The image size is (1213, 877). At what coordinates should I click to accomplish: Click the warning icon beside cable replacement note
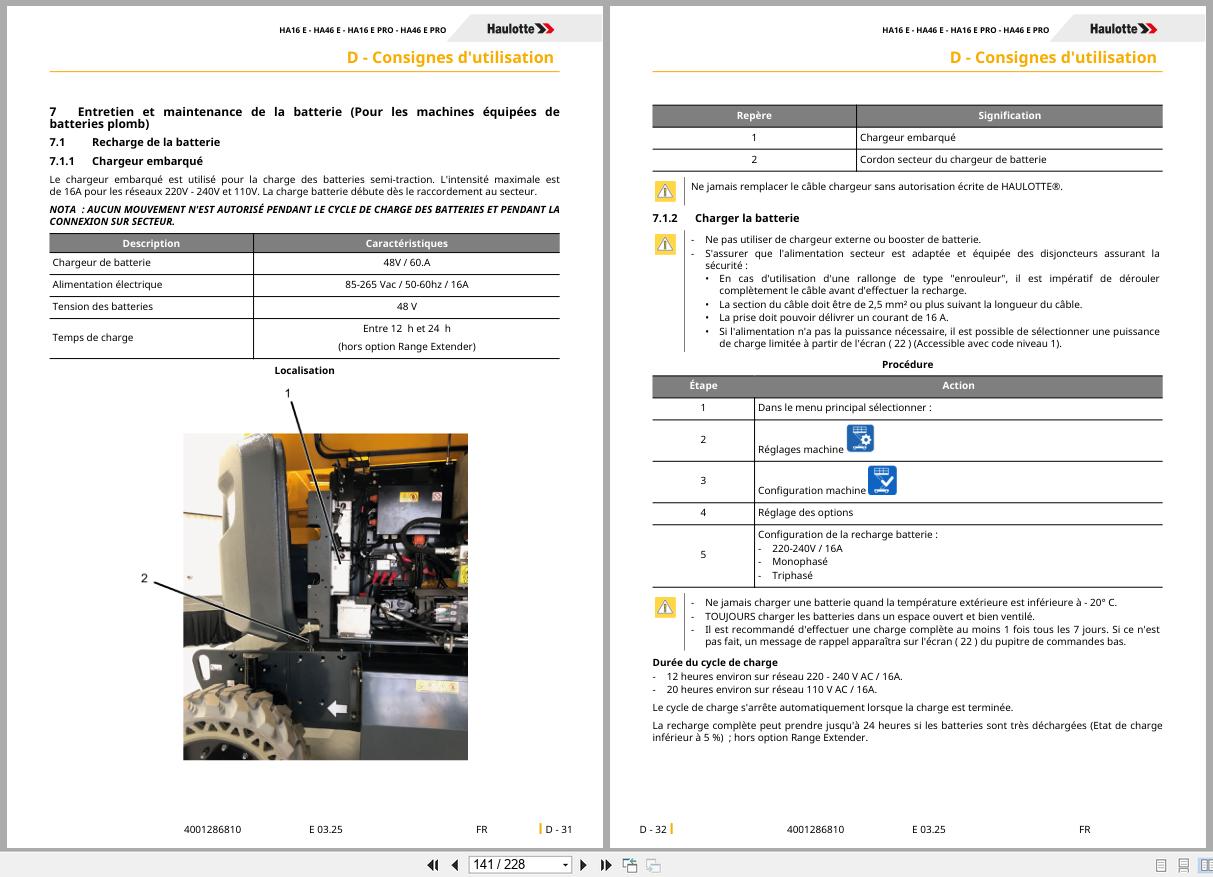coord(665,190)
